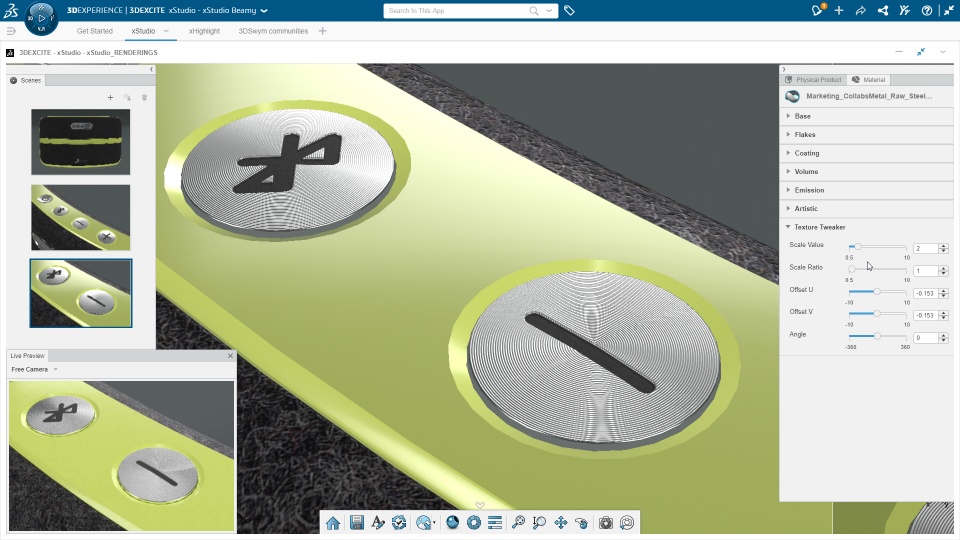The height and width of the screenshot is (540, 960).
Task: Click the crossed tools icon in top bar
Action: coord(905,10)
